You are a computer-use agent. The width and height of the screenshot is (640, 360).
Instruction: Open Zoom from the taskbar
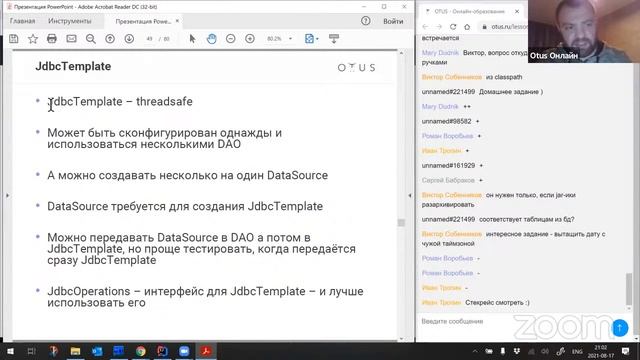(184, 351)
